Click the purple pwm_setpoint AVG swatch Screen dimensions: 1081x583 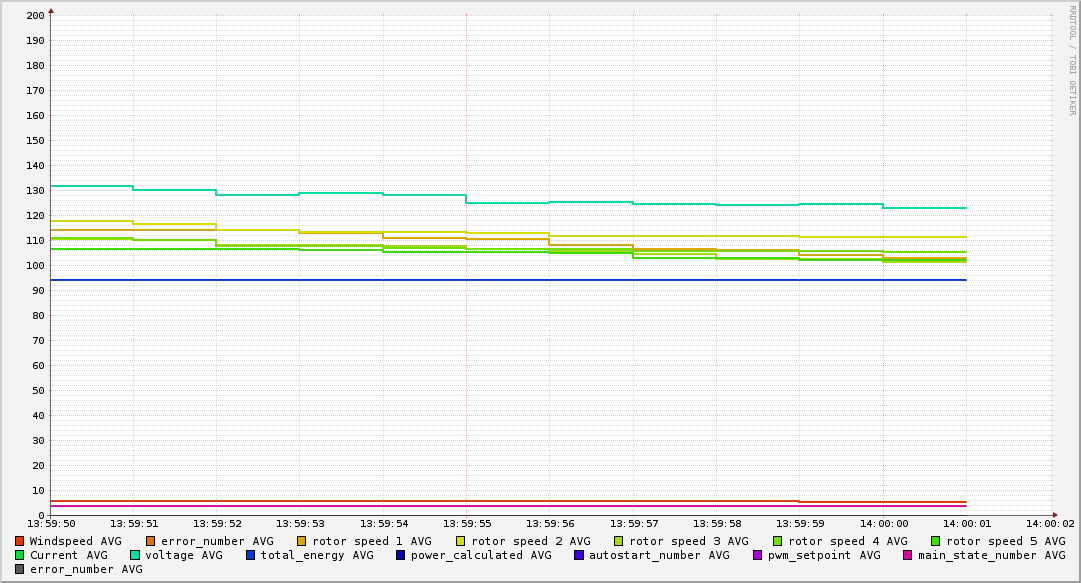(x=758, y=555)
